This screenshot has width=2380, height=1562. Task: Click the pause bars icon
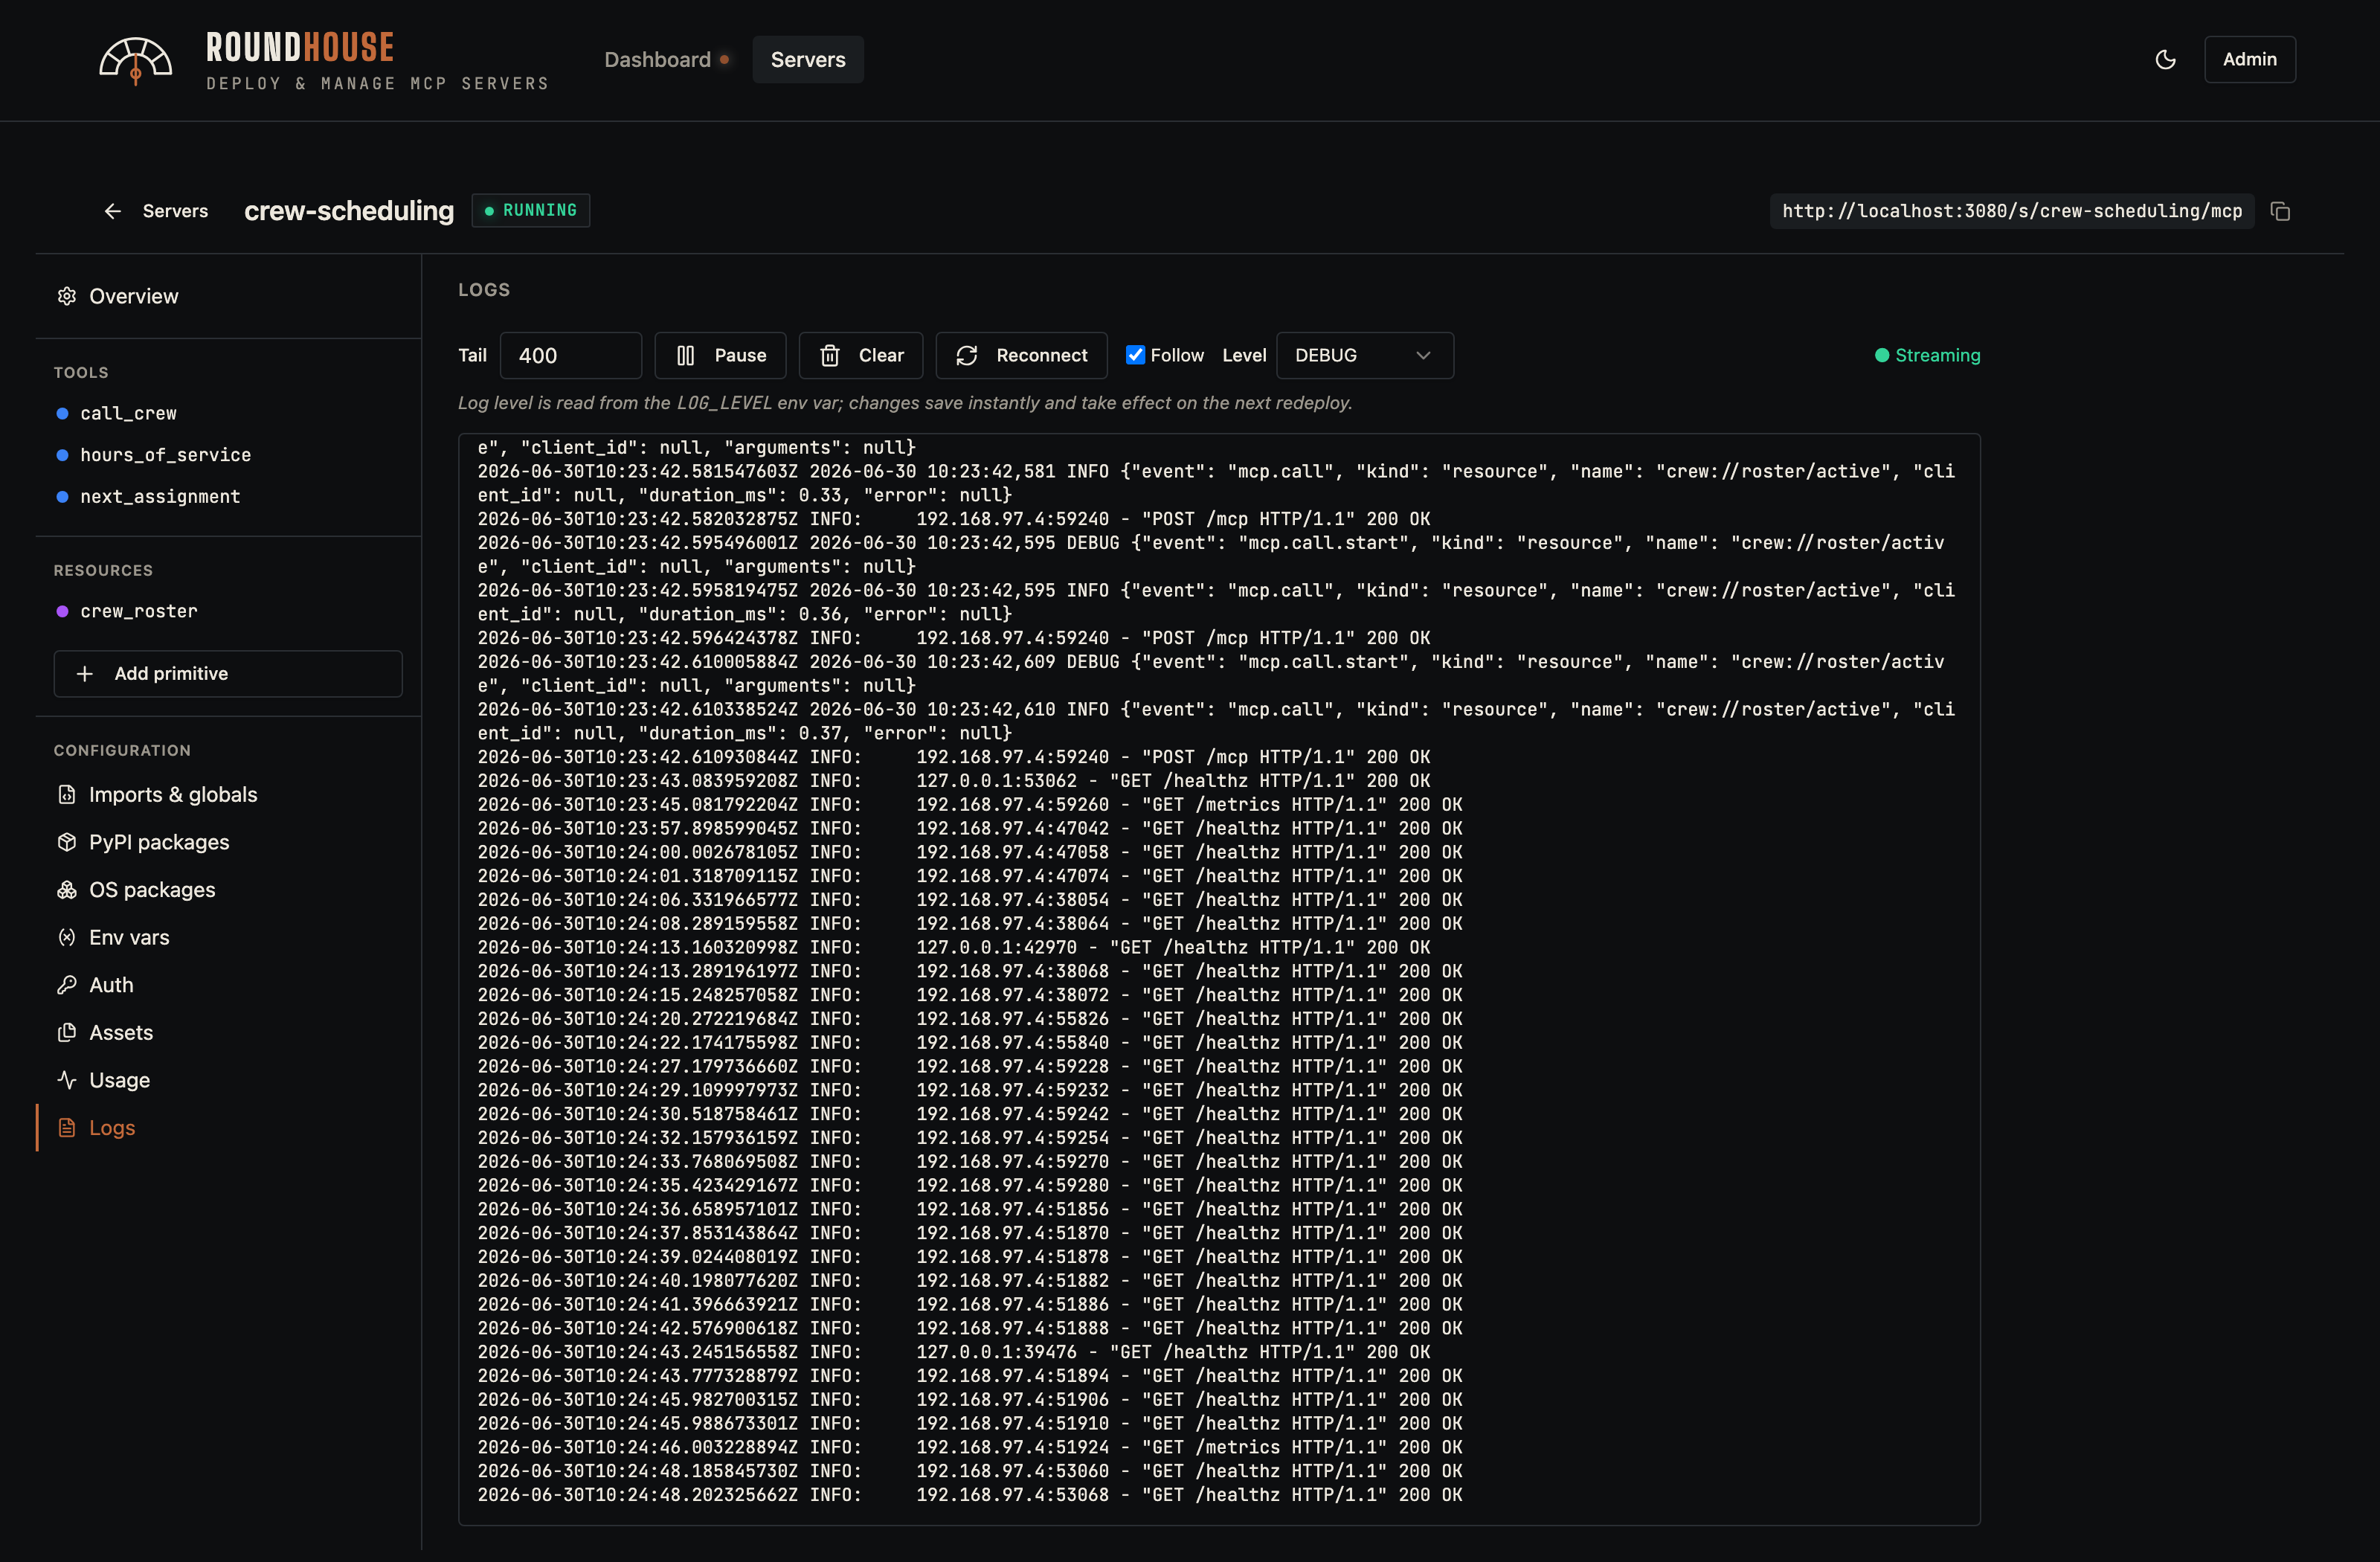[685, 356]
